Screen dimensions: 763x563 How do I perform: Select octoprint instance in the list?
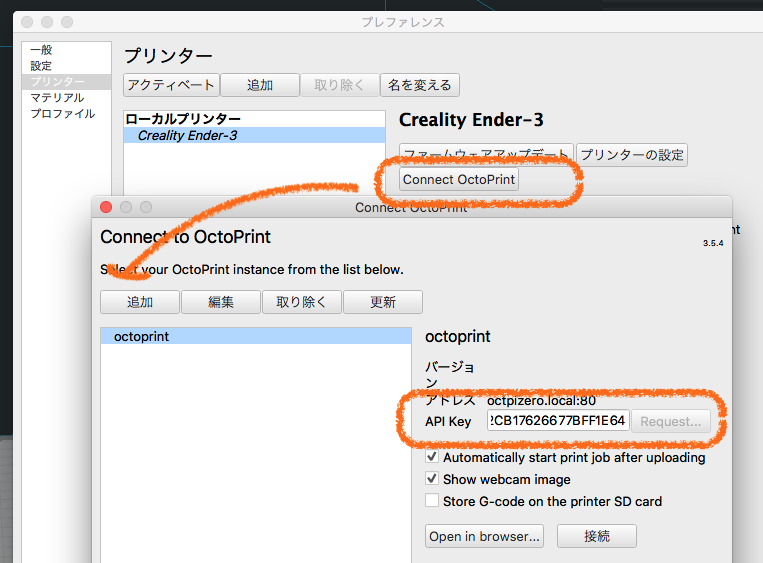[256, 336]
